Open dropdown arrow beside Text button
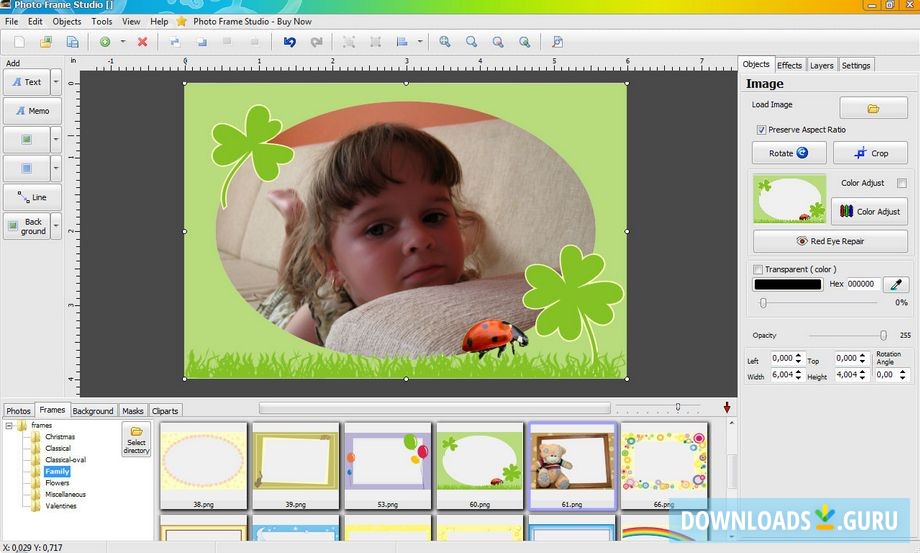920x553 pixels. point(56,82)
